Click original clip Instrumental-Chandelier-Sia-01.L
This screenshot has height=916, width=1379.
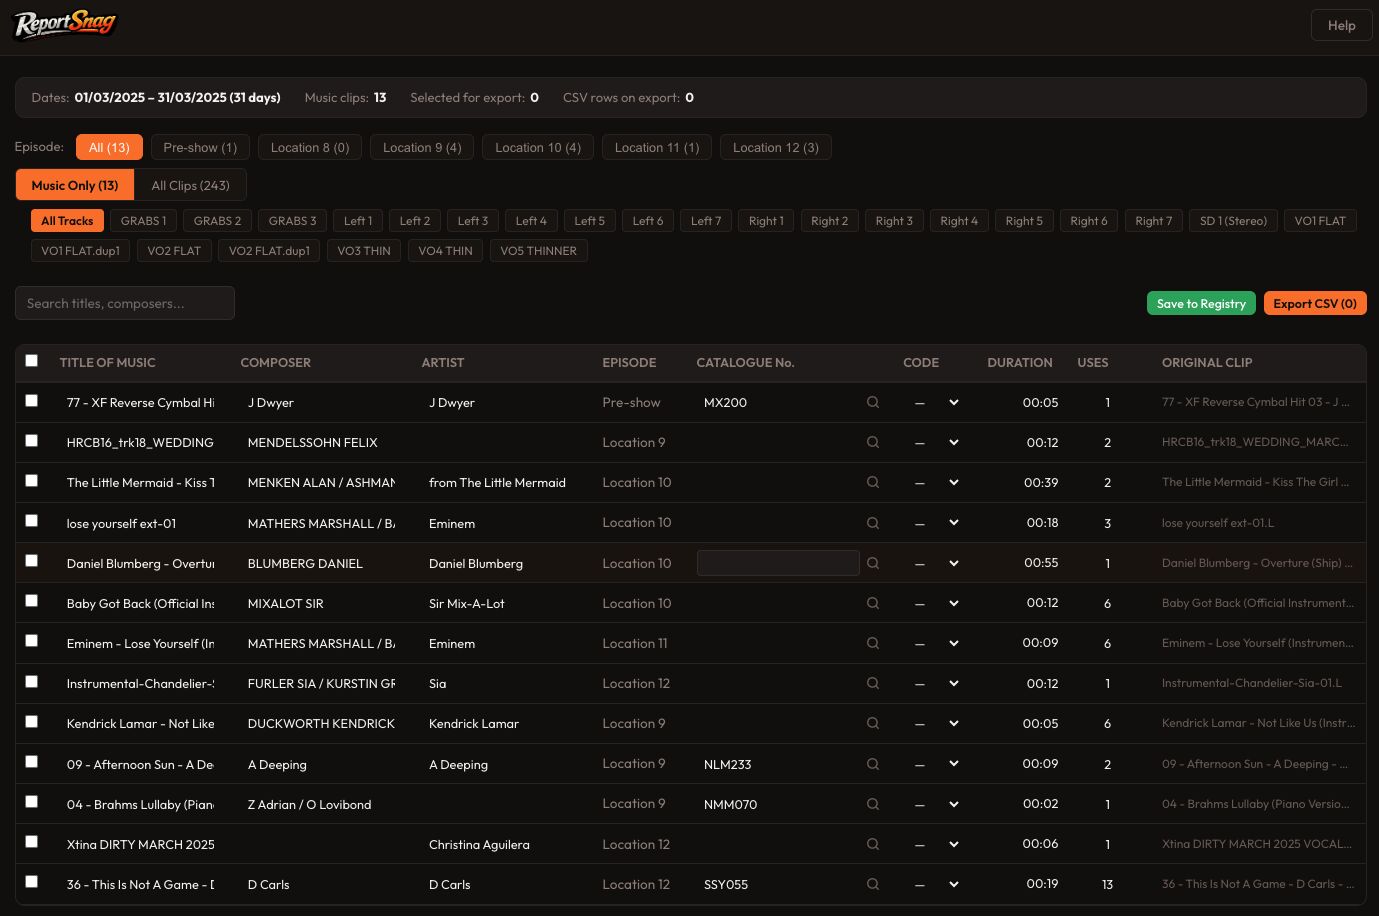(x=1252, y=683)
